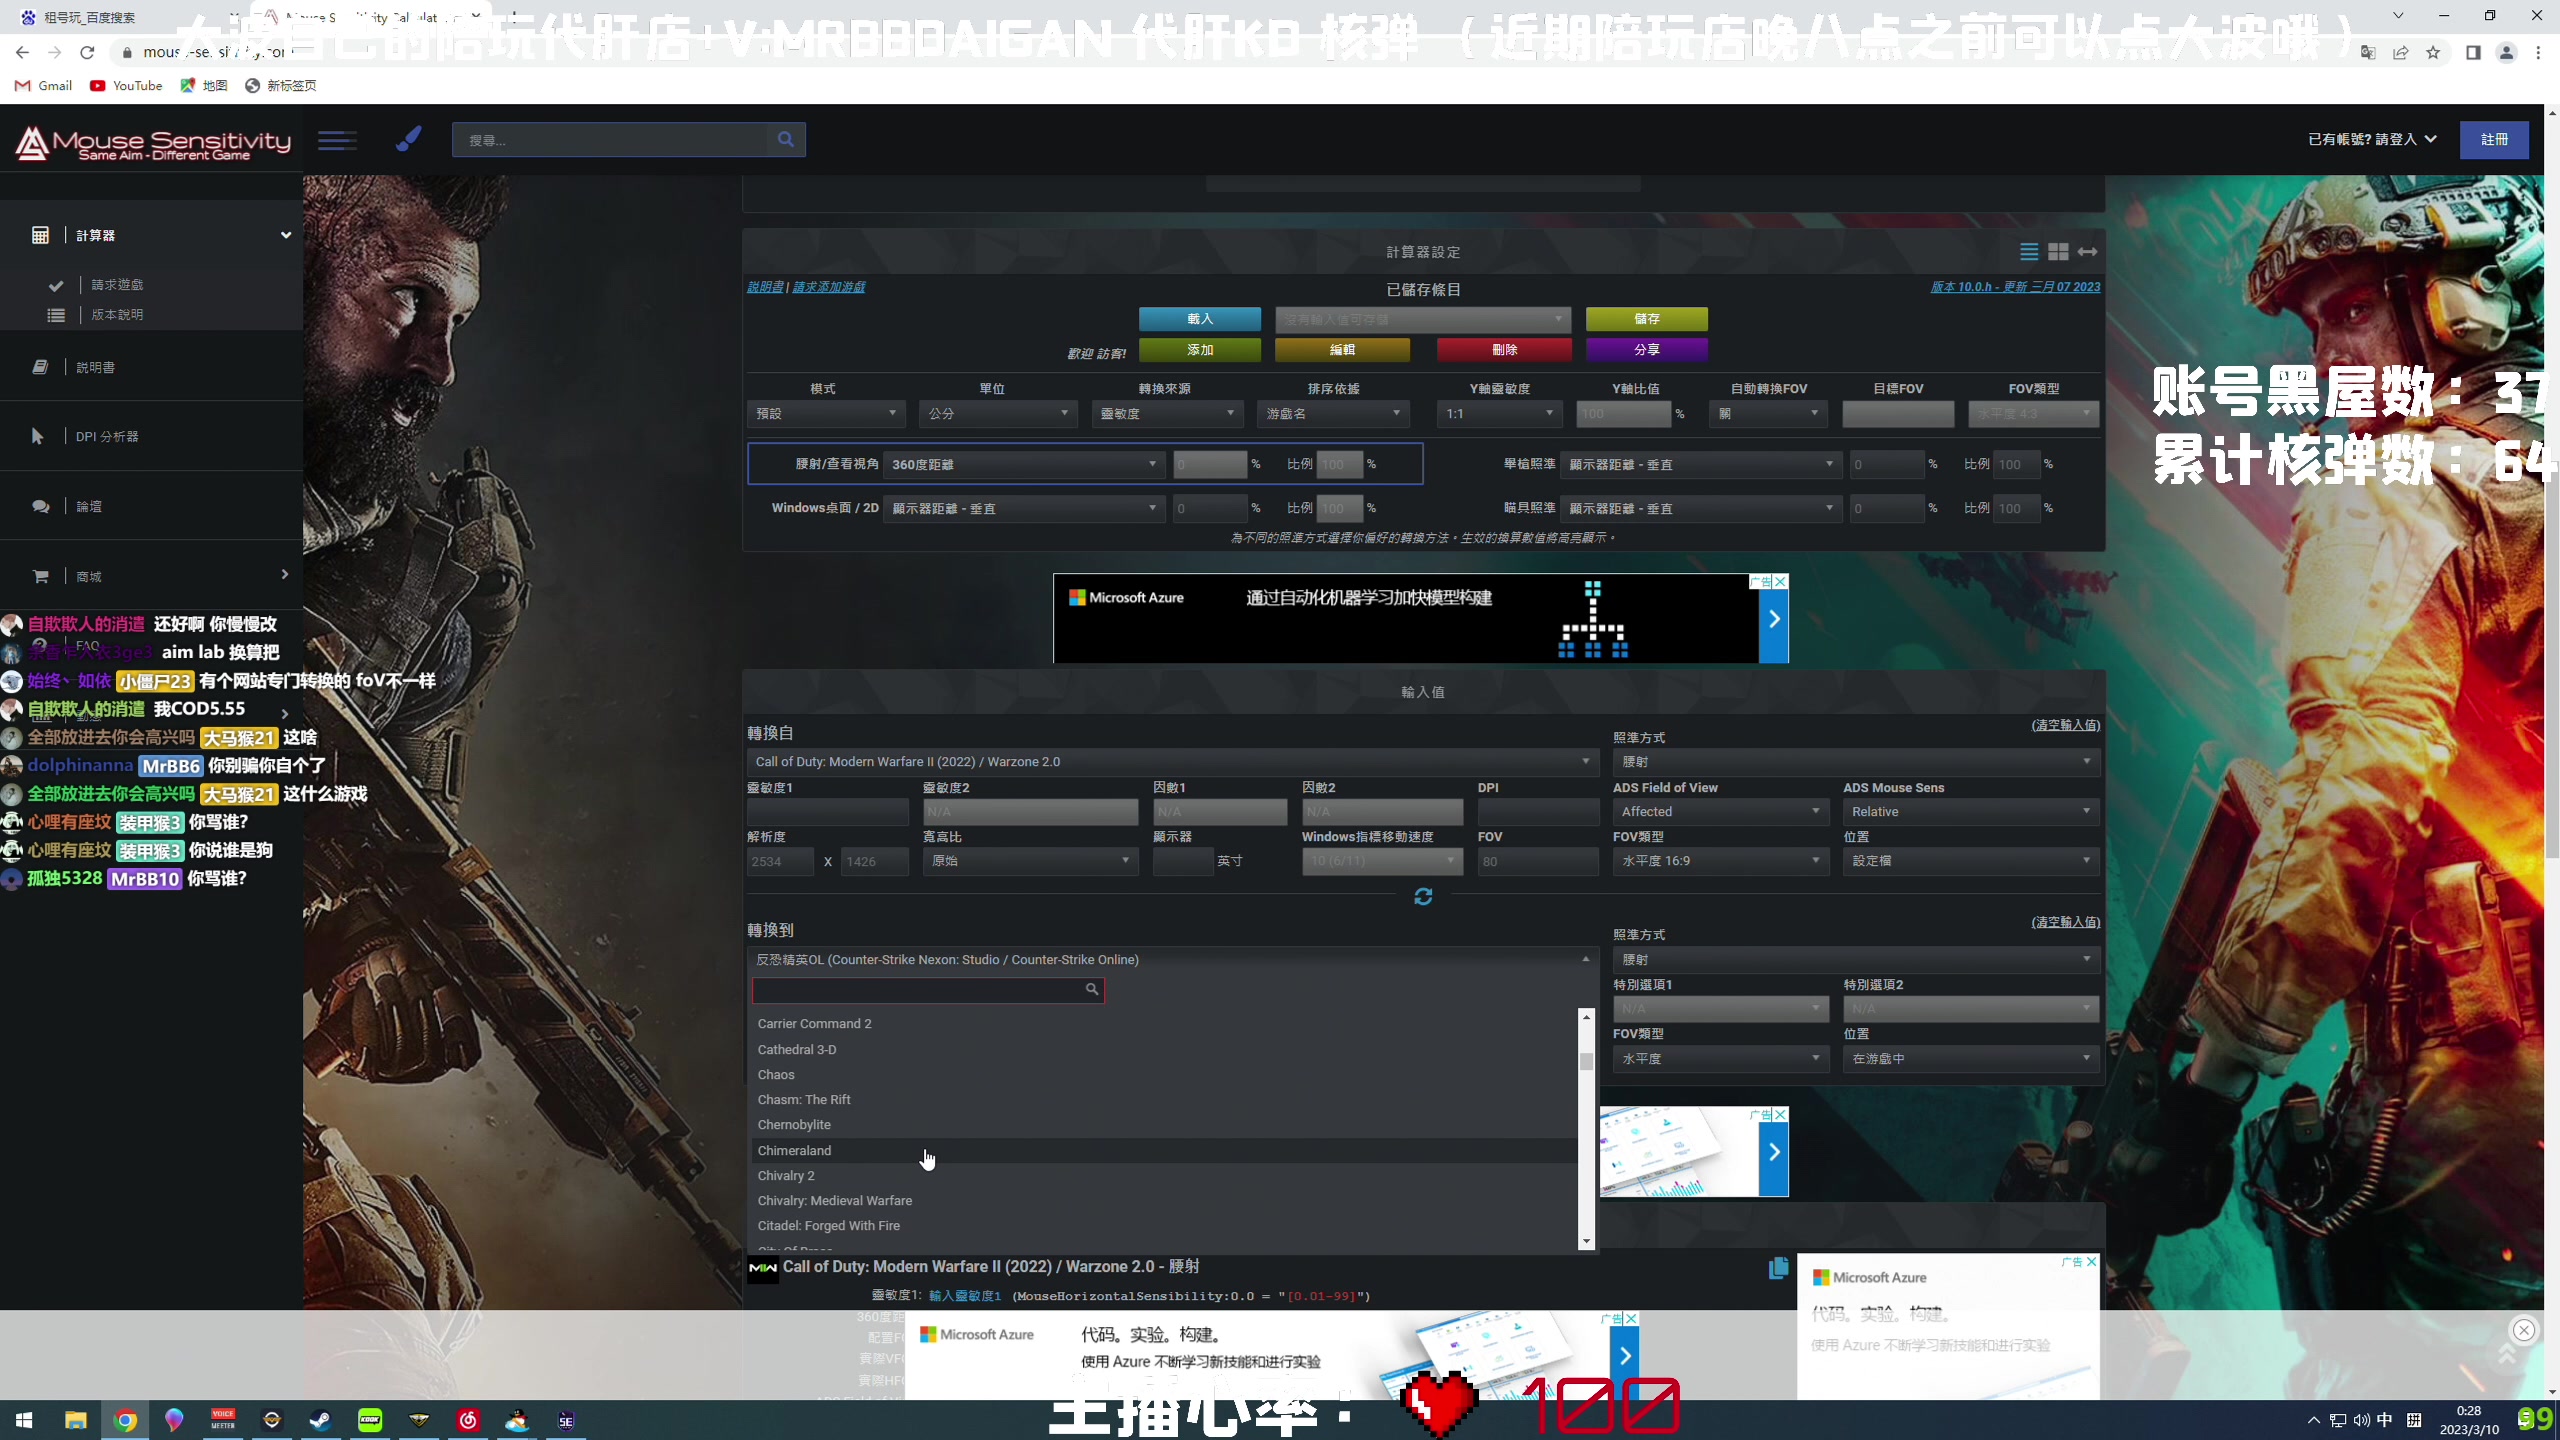
Task: Open the 單位 units dropdown
Action: pos(997,414)
